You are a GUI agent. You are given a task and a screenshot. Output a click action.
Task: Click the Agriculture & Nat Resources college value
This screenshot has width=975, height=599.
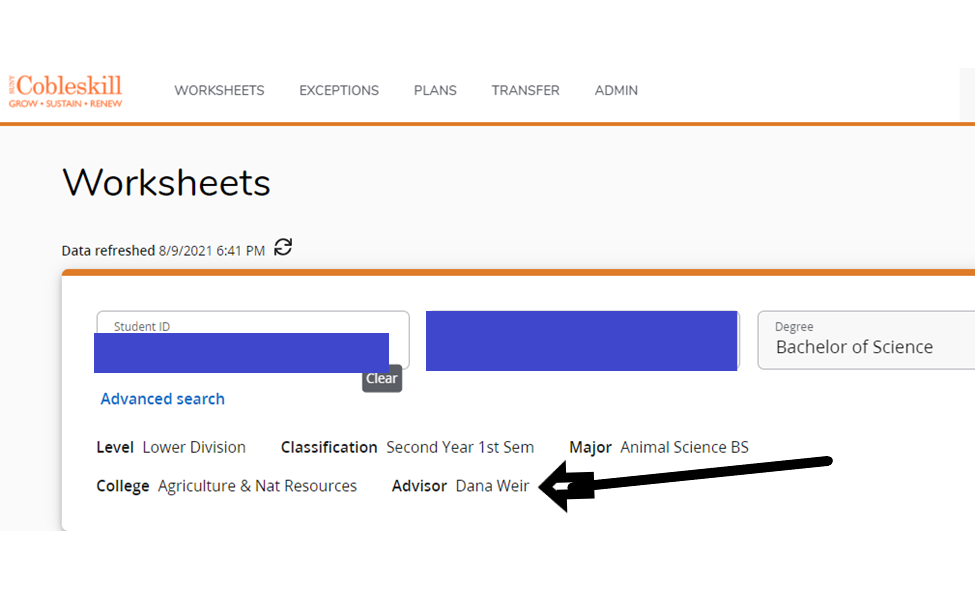(257, 486)
